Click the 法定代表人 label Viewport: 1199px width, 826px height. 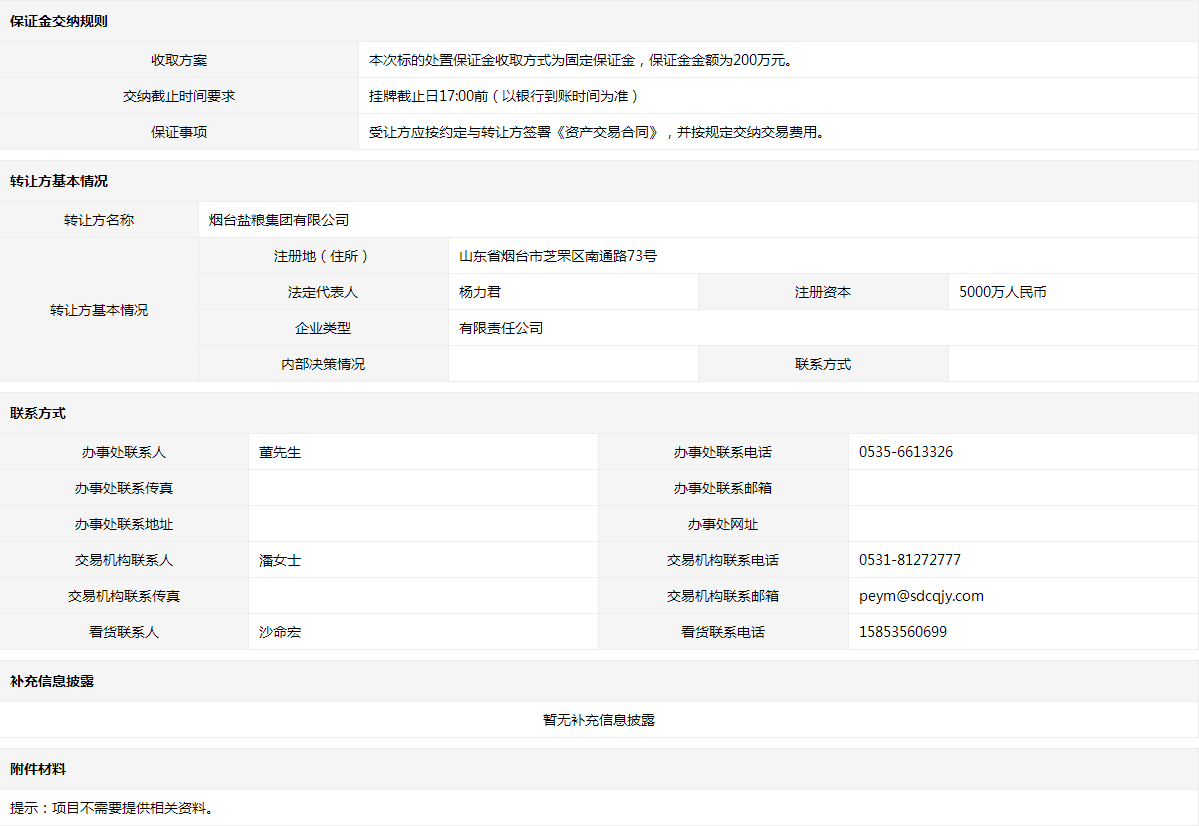[323, 291]
